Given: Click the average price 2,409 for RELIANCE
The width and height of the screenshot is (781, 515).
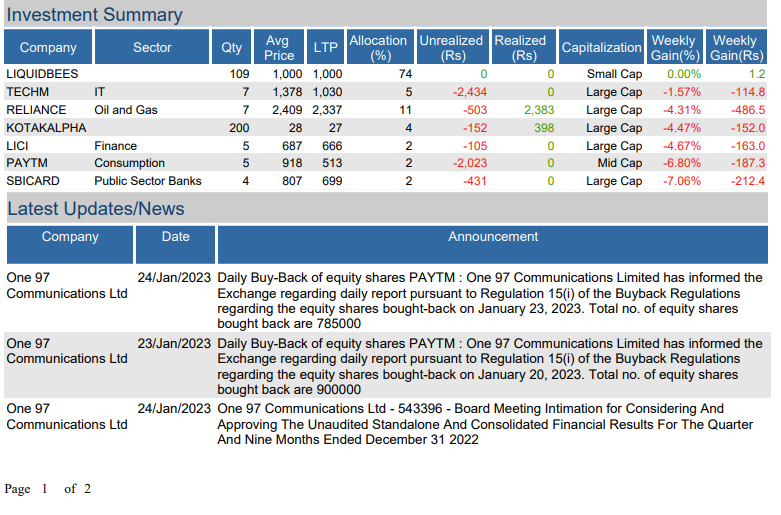Looking at the screenshot, I should [287, 110].
